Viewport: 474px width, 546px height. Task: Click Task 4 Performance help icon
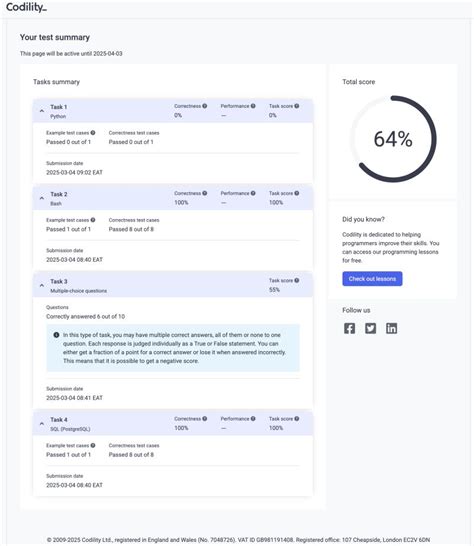253,419
